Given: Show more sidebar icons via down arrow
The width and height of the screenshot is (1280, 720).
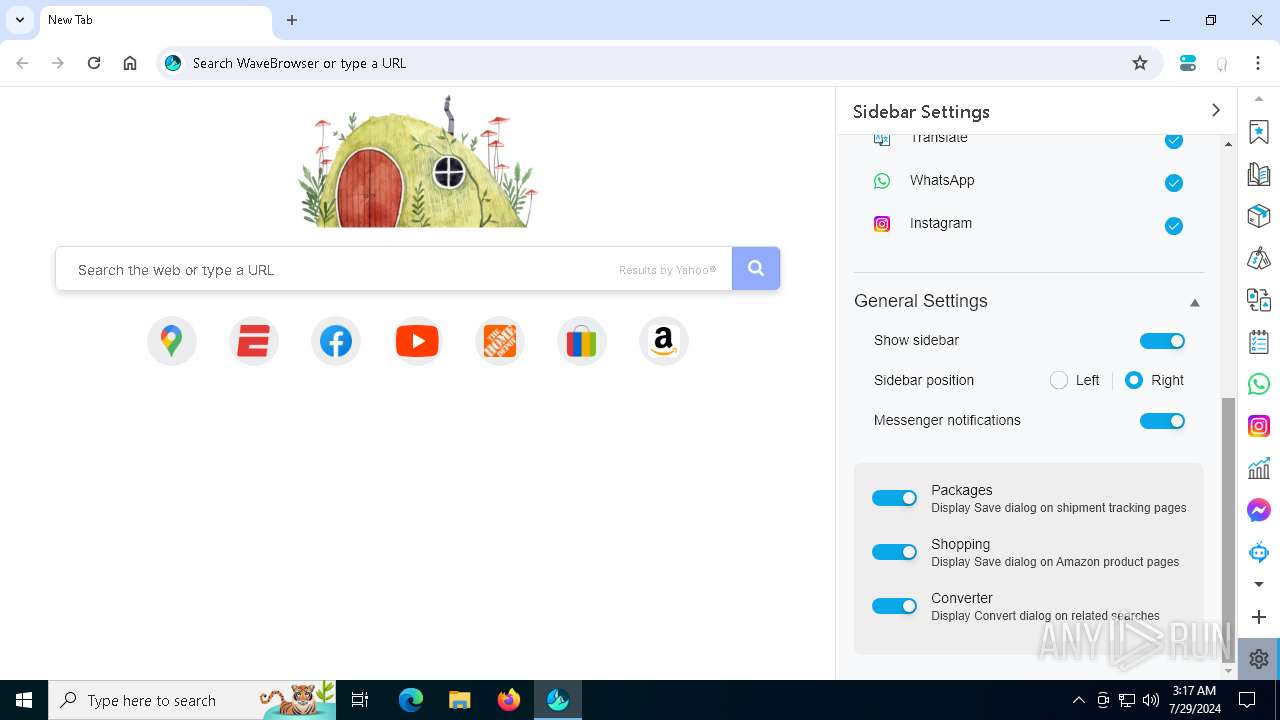Looking at the screenshot, I should 1259,584.
